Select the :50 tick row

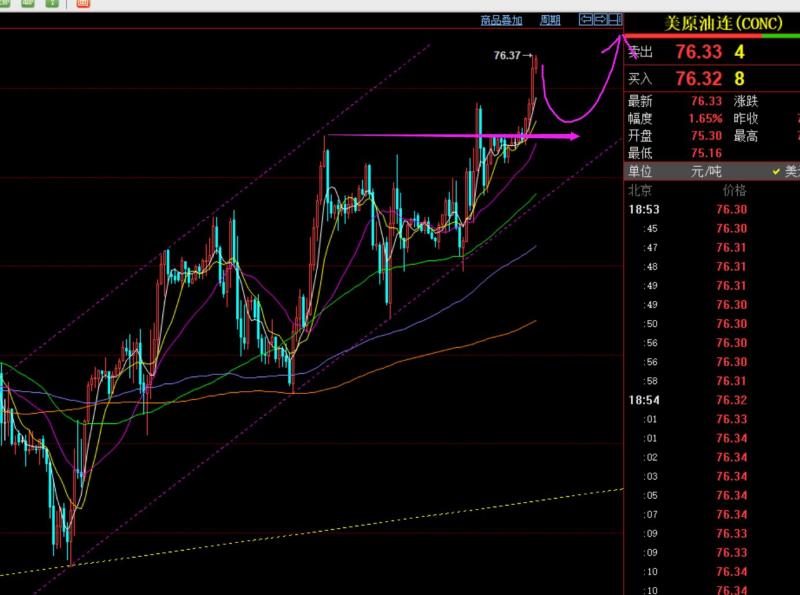(x=712, y=324)
